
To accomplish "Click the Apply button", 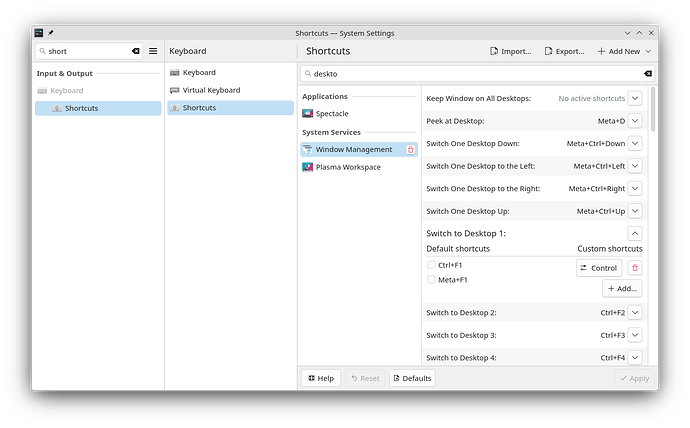I will (x=634, y=378).
